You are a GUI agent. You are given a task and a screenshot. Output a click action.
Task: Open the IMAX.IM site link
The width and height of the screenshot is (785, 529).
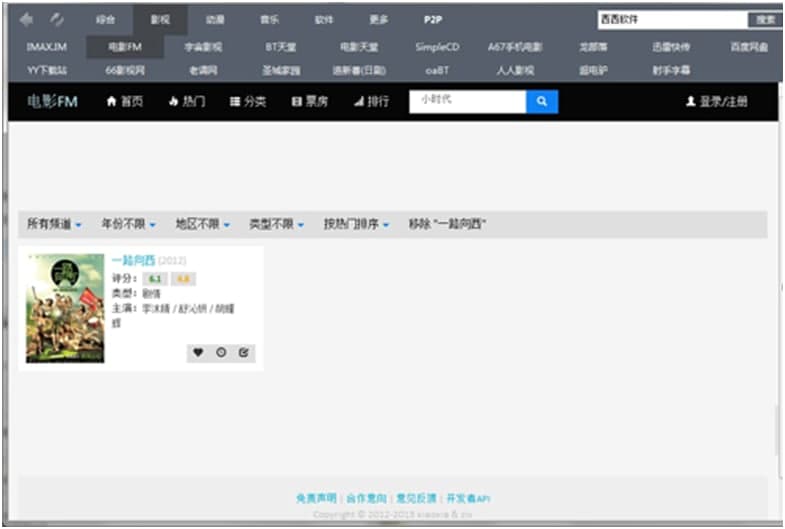[47, 47]
